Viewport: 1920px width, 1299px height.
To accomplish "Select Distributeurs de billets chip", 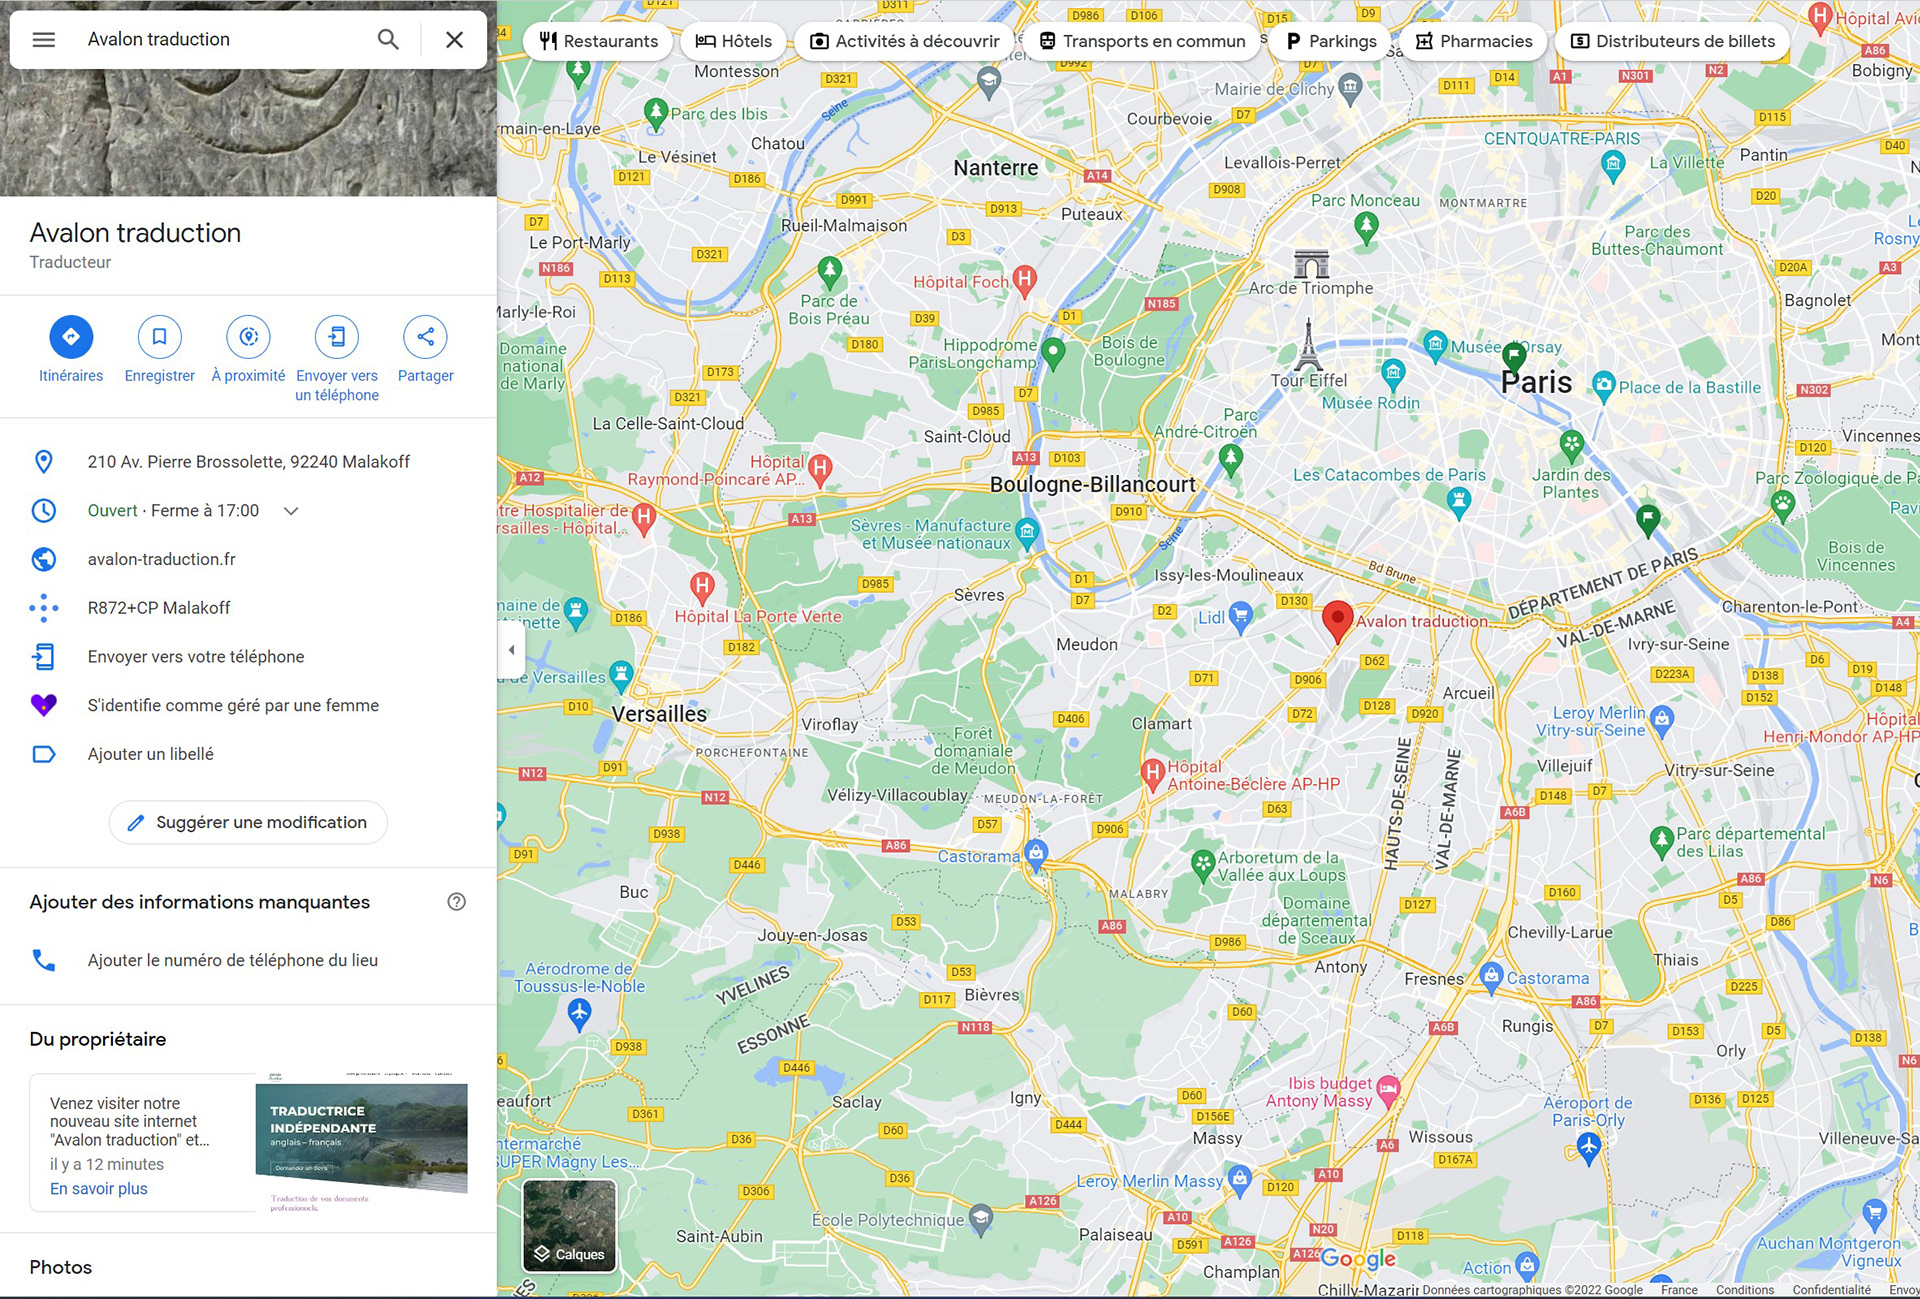I will 1673,41.
